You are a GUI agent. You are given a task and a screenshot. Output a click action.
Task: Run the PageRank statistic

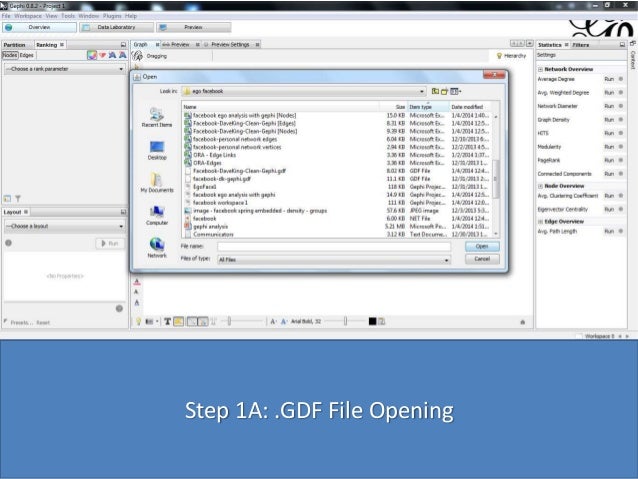point(609,160)
